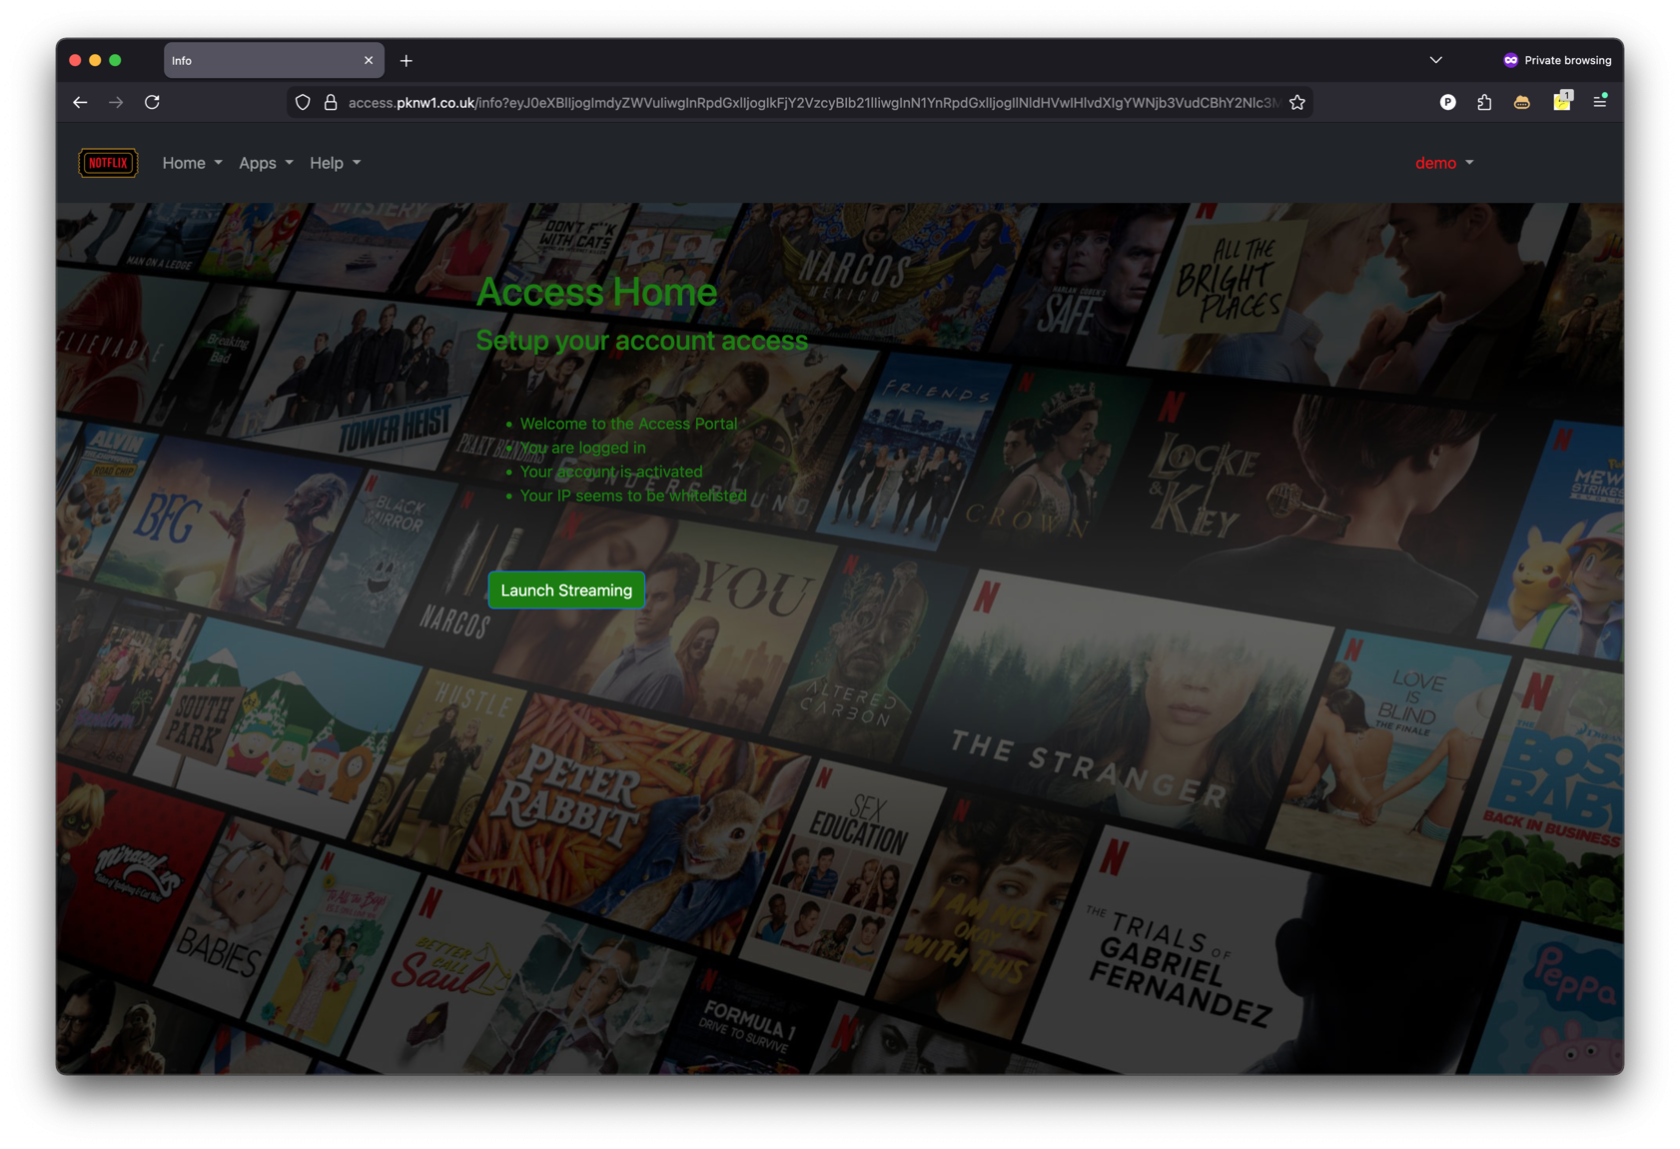The height and width of the screenshot is (1149, 1680).
Task: Open the Help dropdown menu
Action: pos(335,163)
